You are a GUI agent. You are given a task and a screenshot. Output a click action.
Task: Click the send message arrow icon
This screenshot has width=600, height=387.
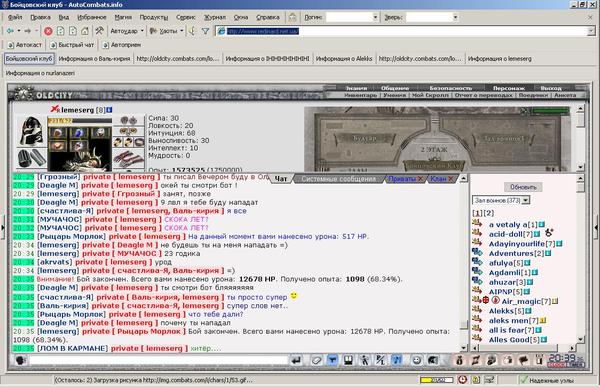[296, 360]
